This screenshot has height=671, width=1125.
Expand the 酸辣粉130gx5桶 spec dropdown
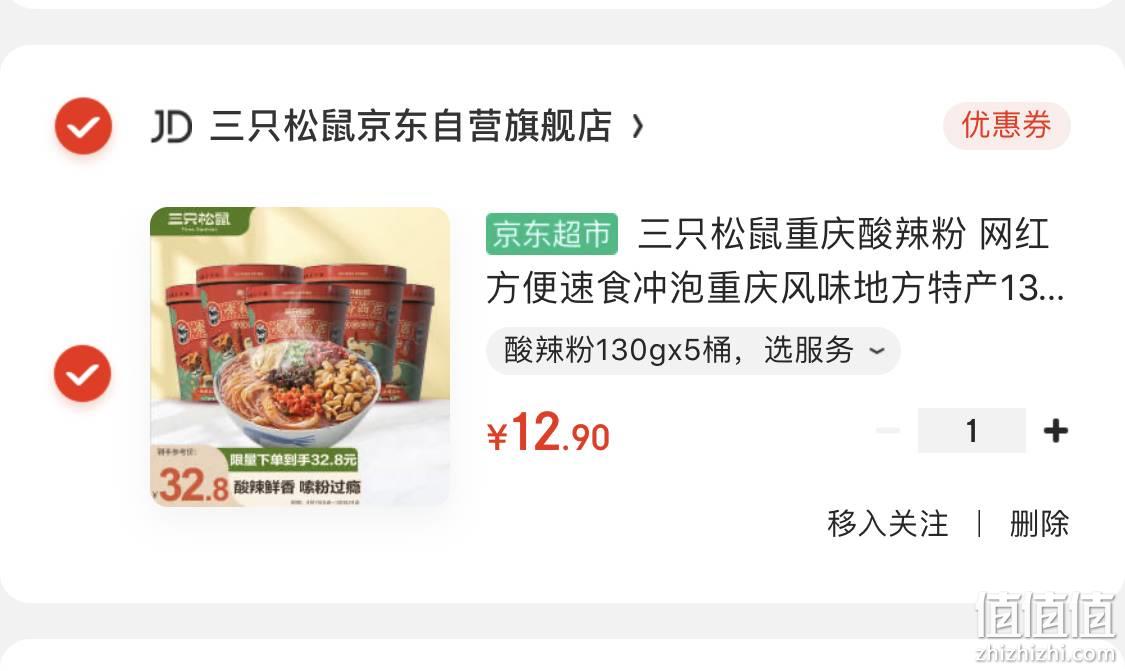click(x=693, y=351)
